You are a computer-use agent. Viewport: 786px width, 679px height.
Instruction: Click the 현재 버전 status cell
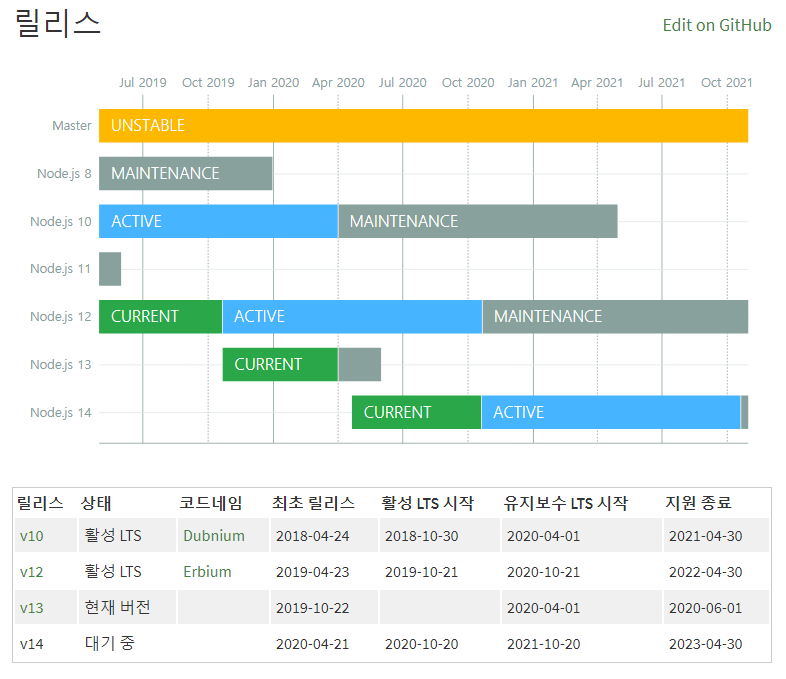tap(117, 607)
